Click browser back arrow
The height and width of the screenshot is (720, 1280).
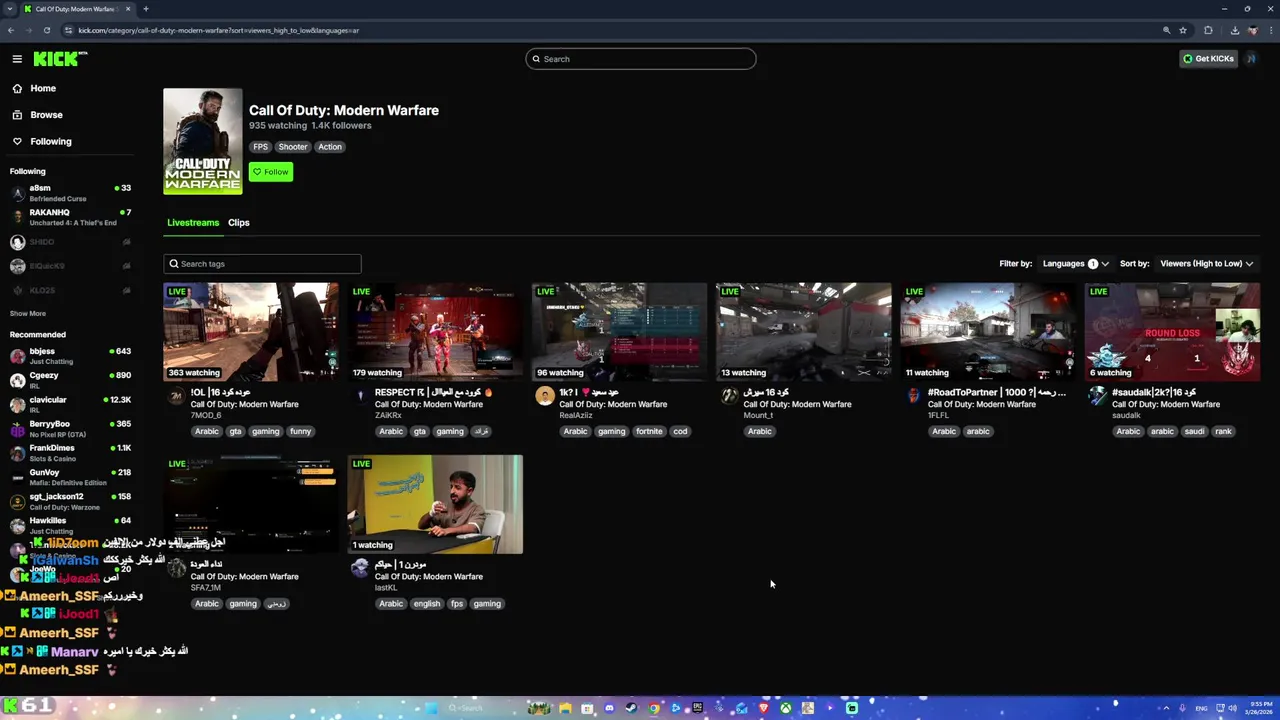tap(11, 30)
